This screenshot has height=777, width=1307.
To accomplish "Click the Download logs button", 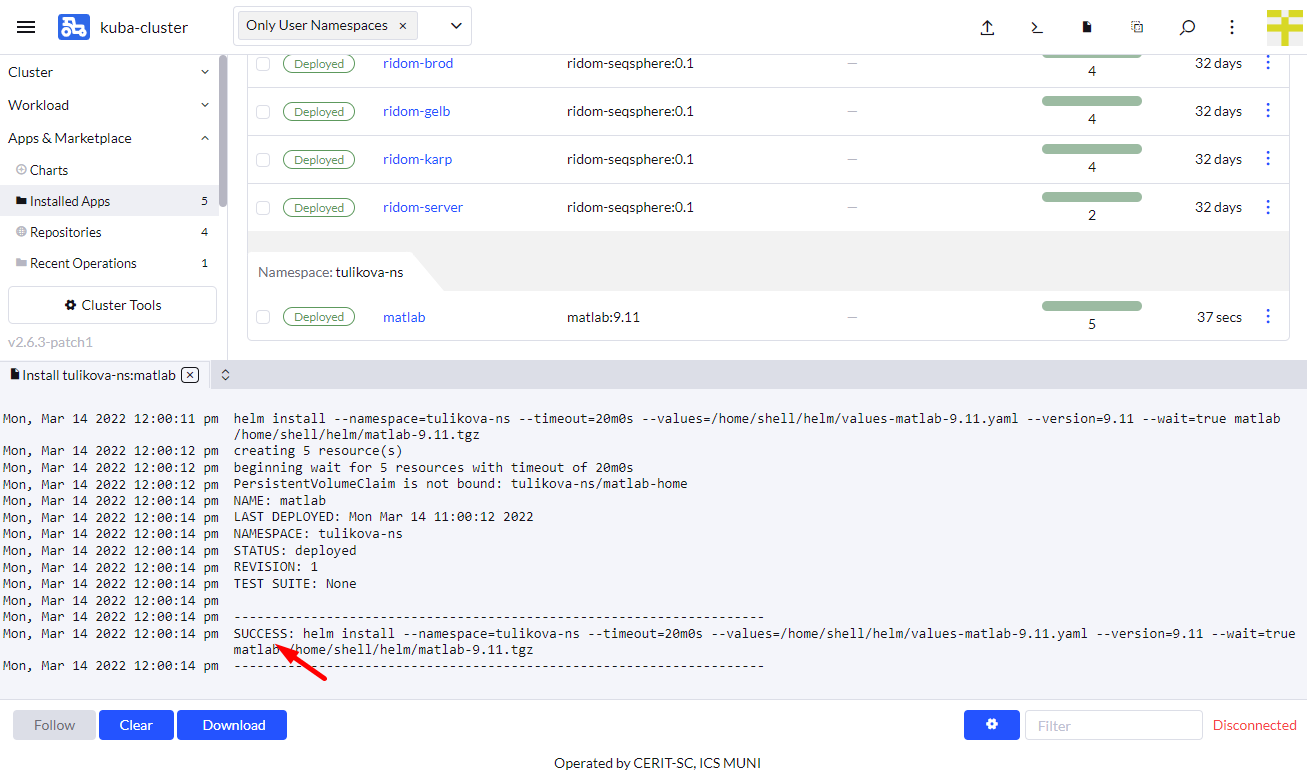I will click(x=232, y=725).
